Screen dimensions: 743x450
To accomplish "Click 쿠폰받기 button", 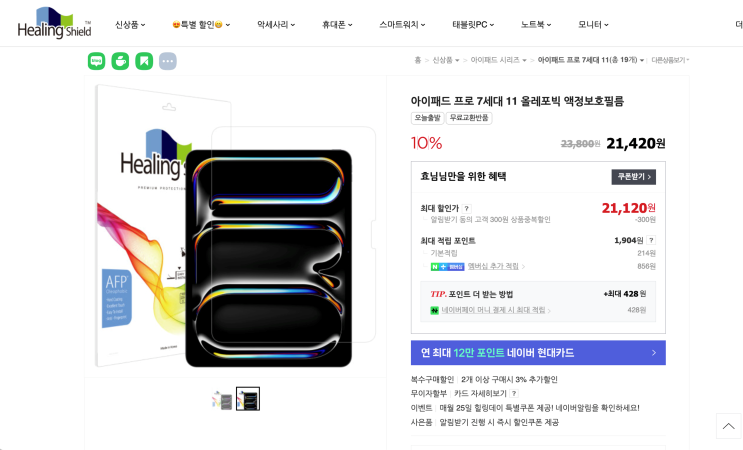I will [633, 177].
